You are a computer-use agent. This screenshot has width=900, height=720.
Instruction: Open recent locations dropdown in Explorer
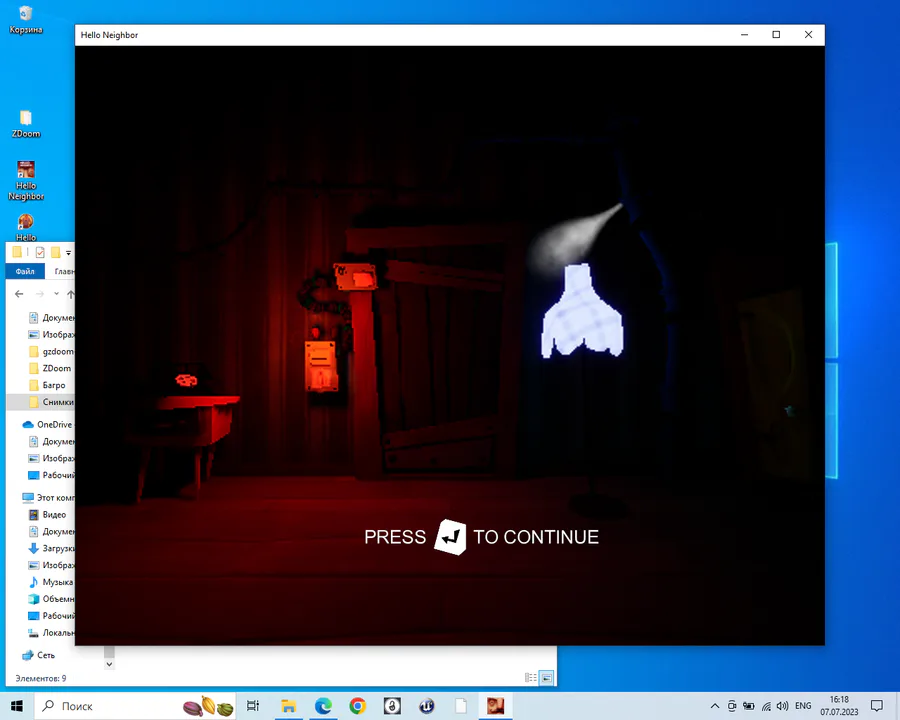[56, 294]
